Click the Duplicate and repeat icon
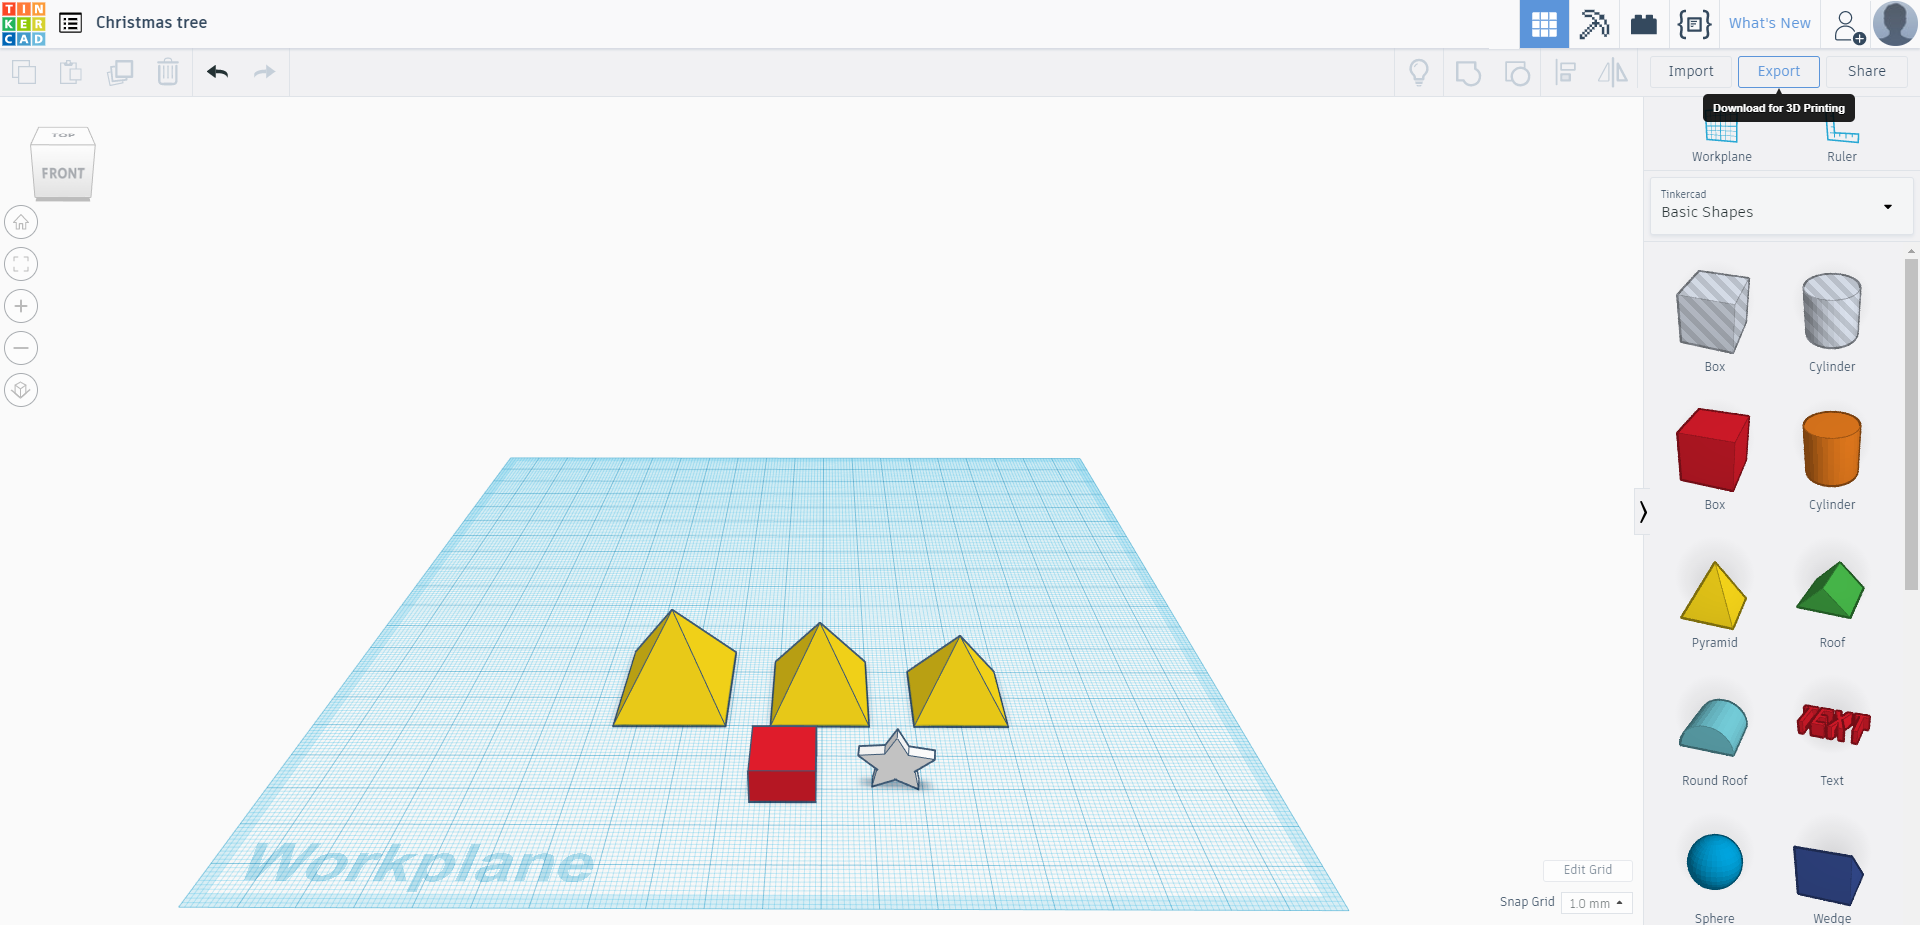 coord(120,72)
